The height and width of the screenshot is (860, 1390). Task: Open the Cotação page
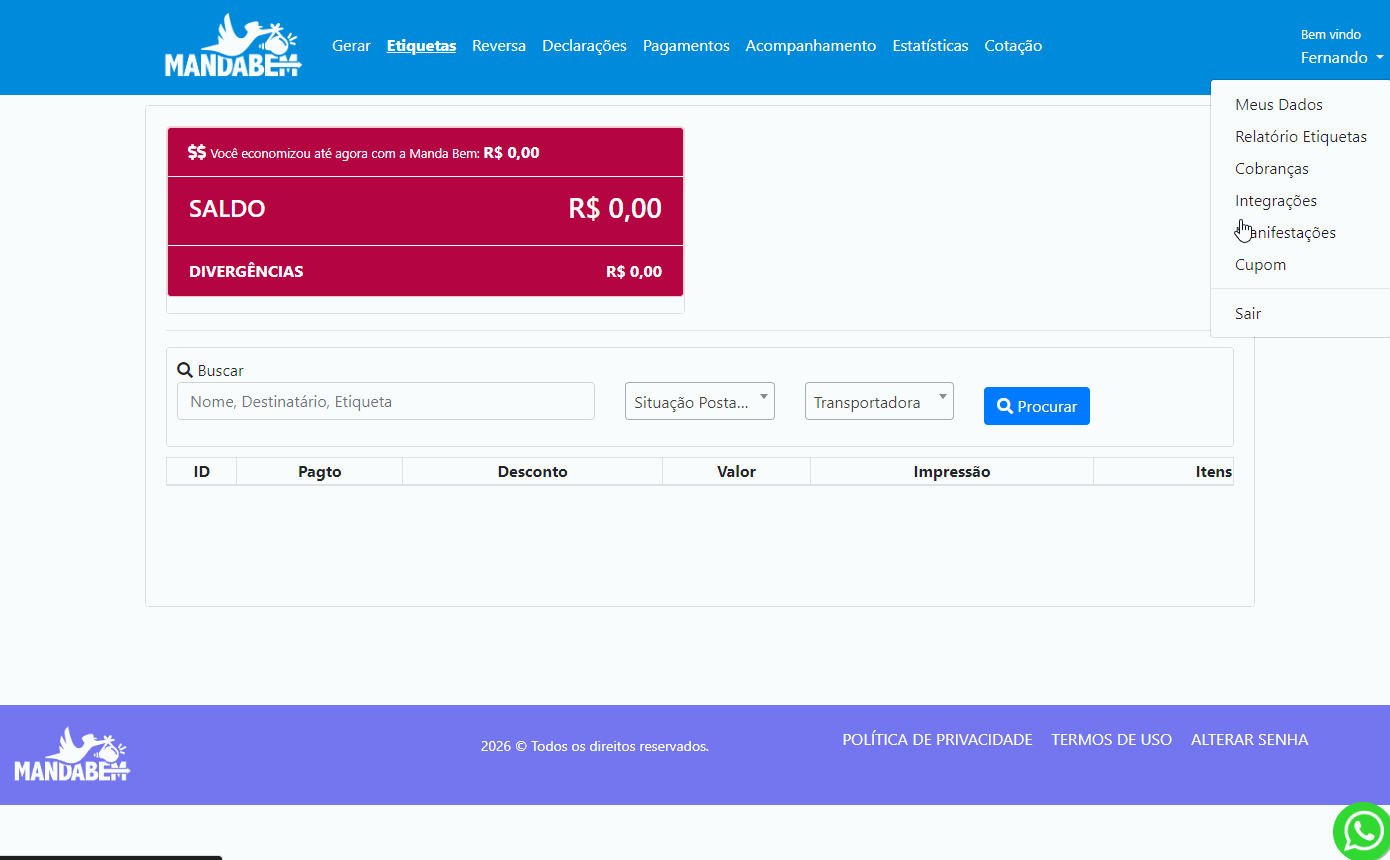coord(1012,46)
